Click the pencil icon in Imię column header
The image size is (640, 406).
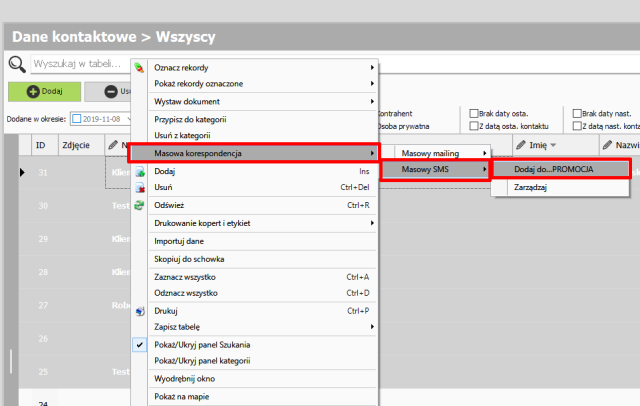[521, 145]
